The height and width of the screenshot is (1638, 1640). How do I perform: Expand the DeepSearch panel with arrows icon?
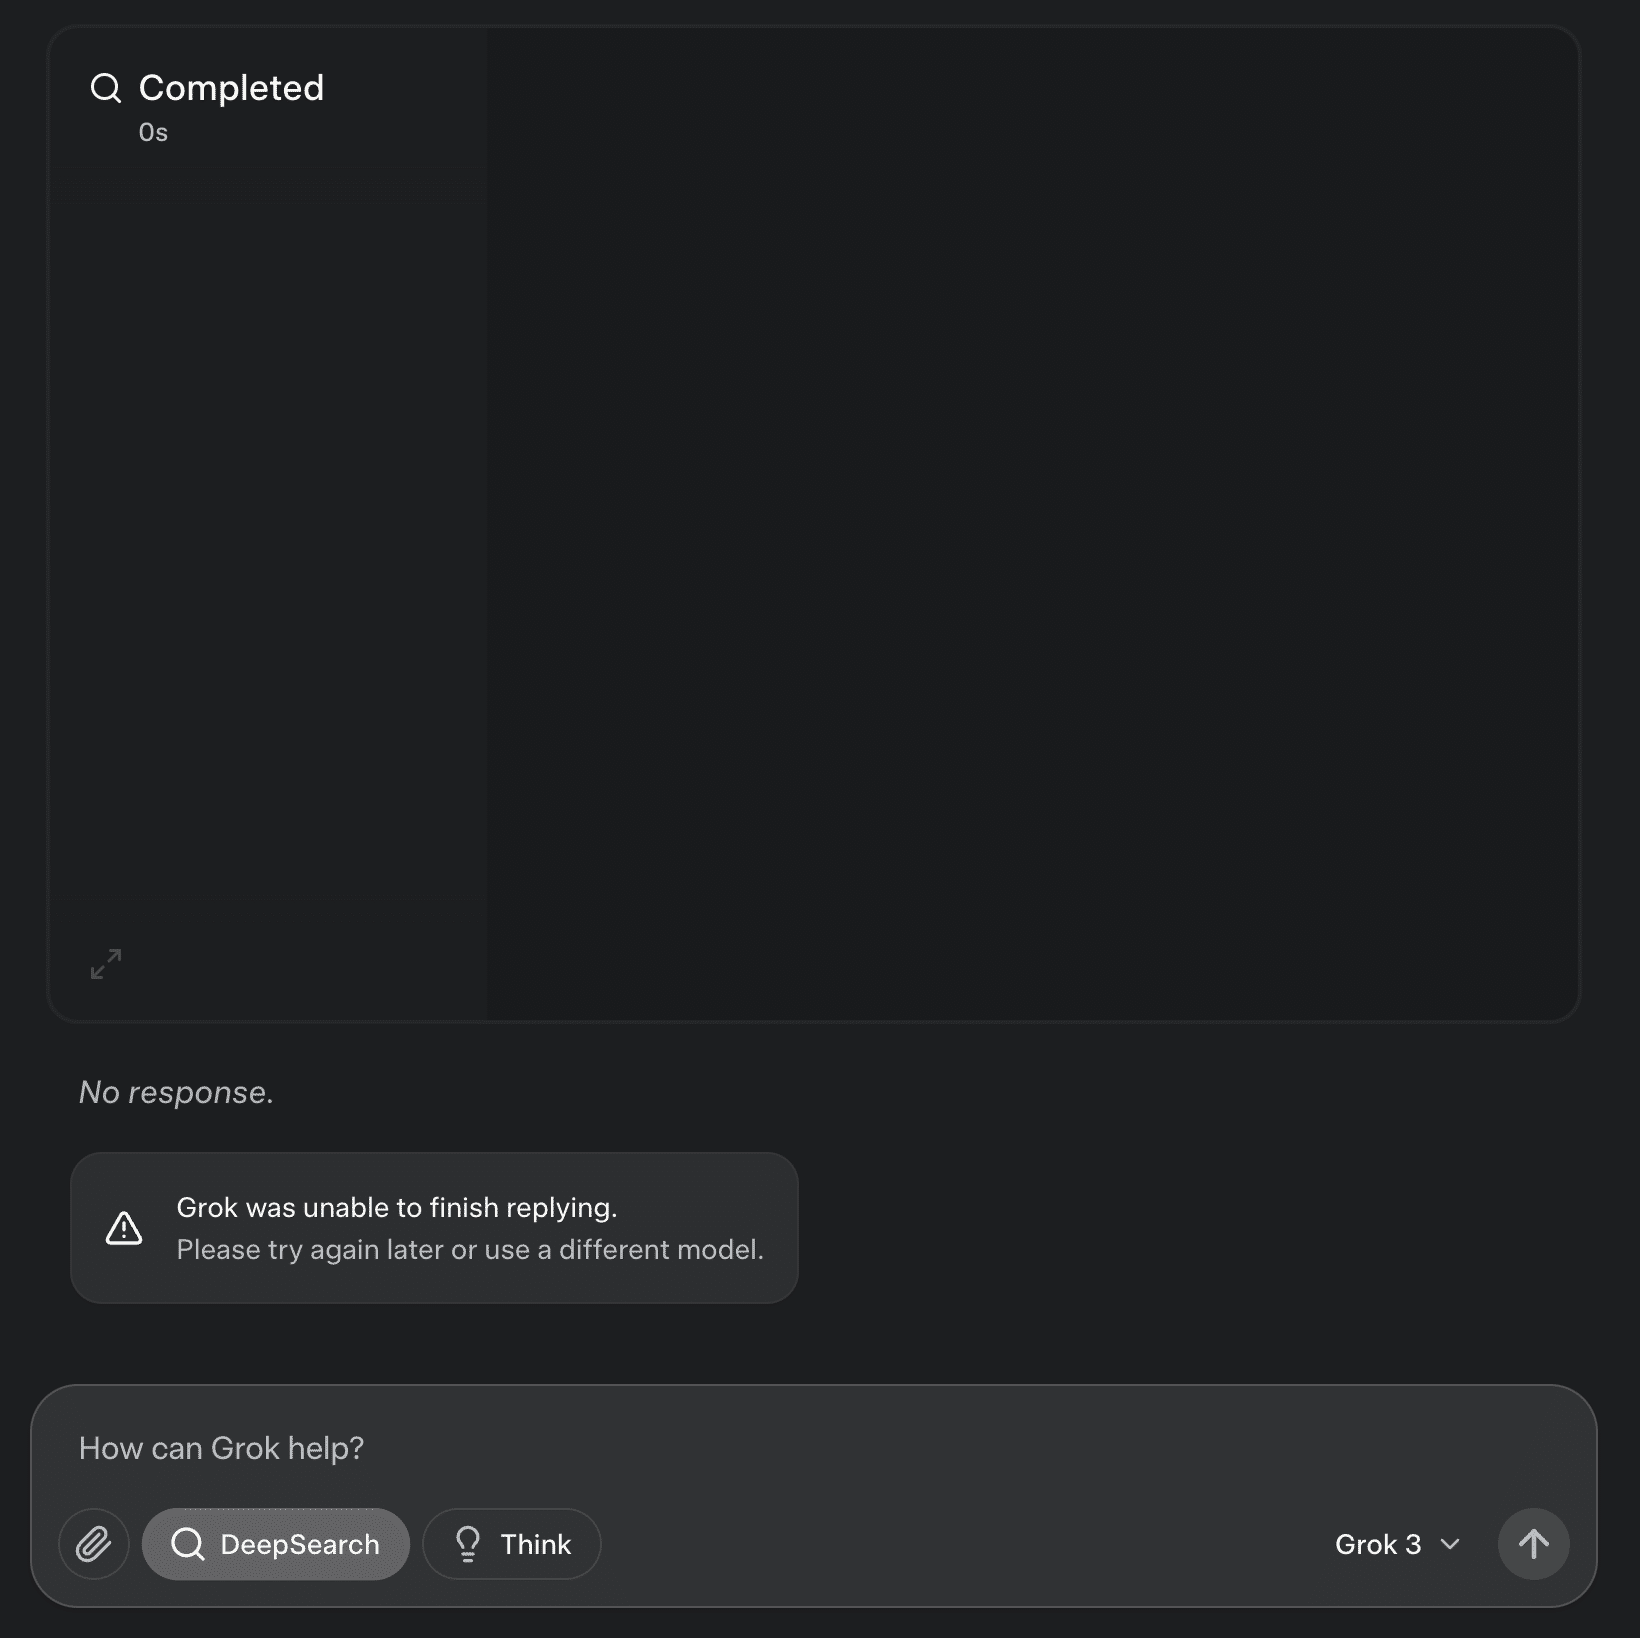coord(106,964)
